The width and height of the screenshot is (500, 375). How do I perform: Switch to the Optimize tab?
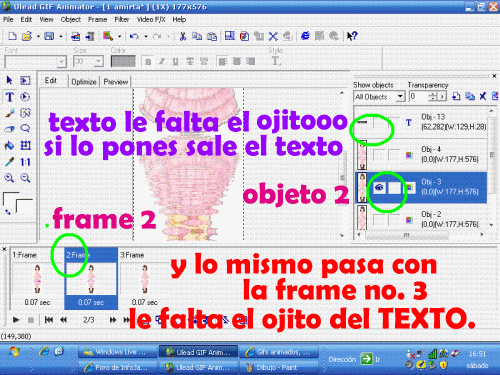pos(84,82)
